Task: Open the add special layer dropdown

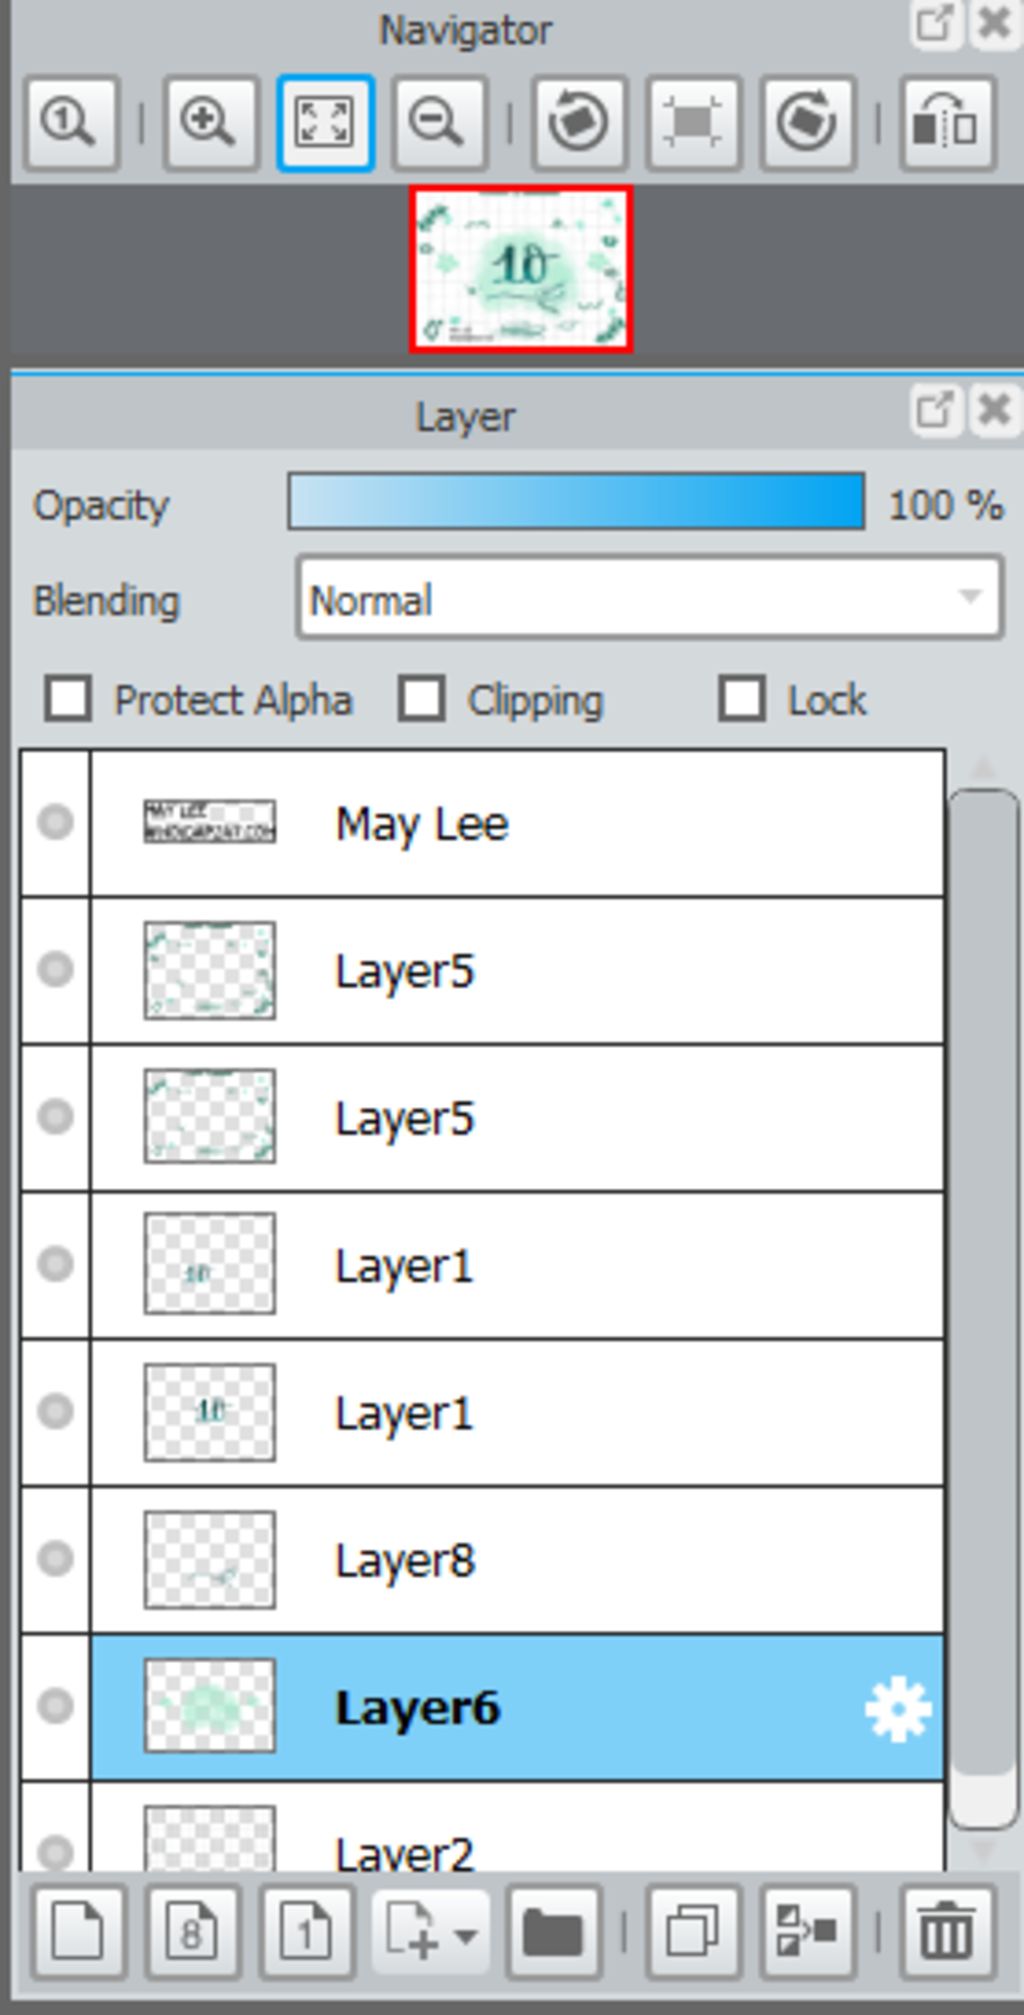Action: tap(431, 1932)
